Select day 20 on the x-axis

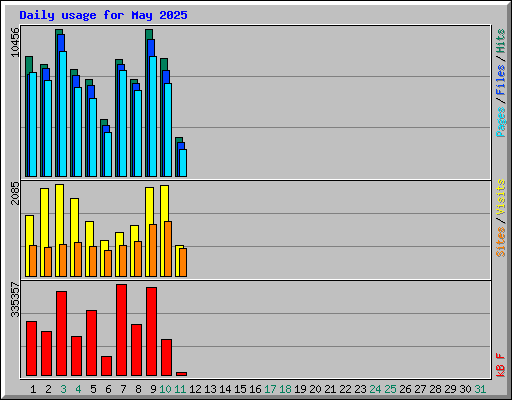pos(315,389)
